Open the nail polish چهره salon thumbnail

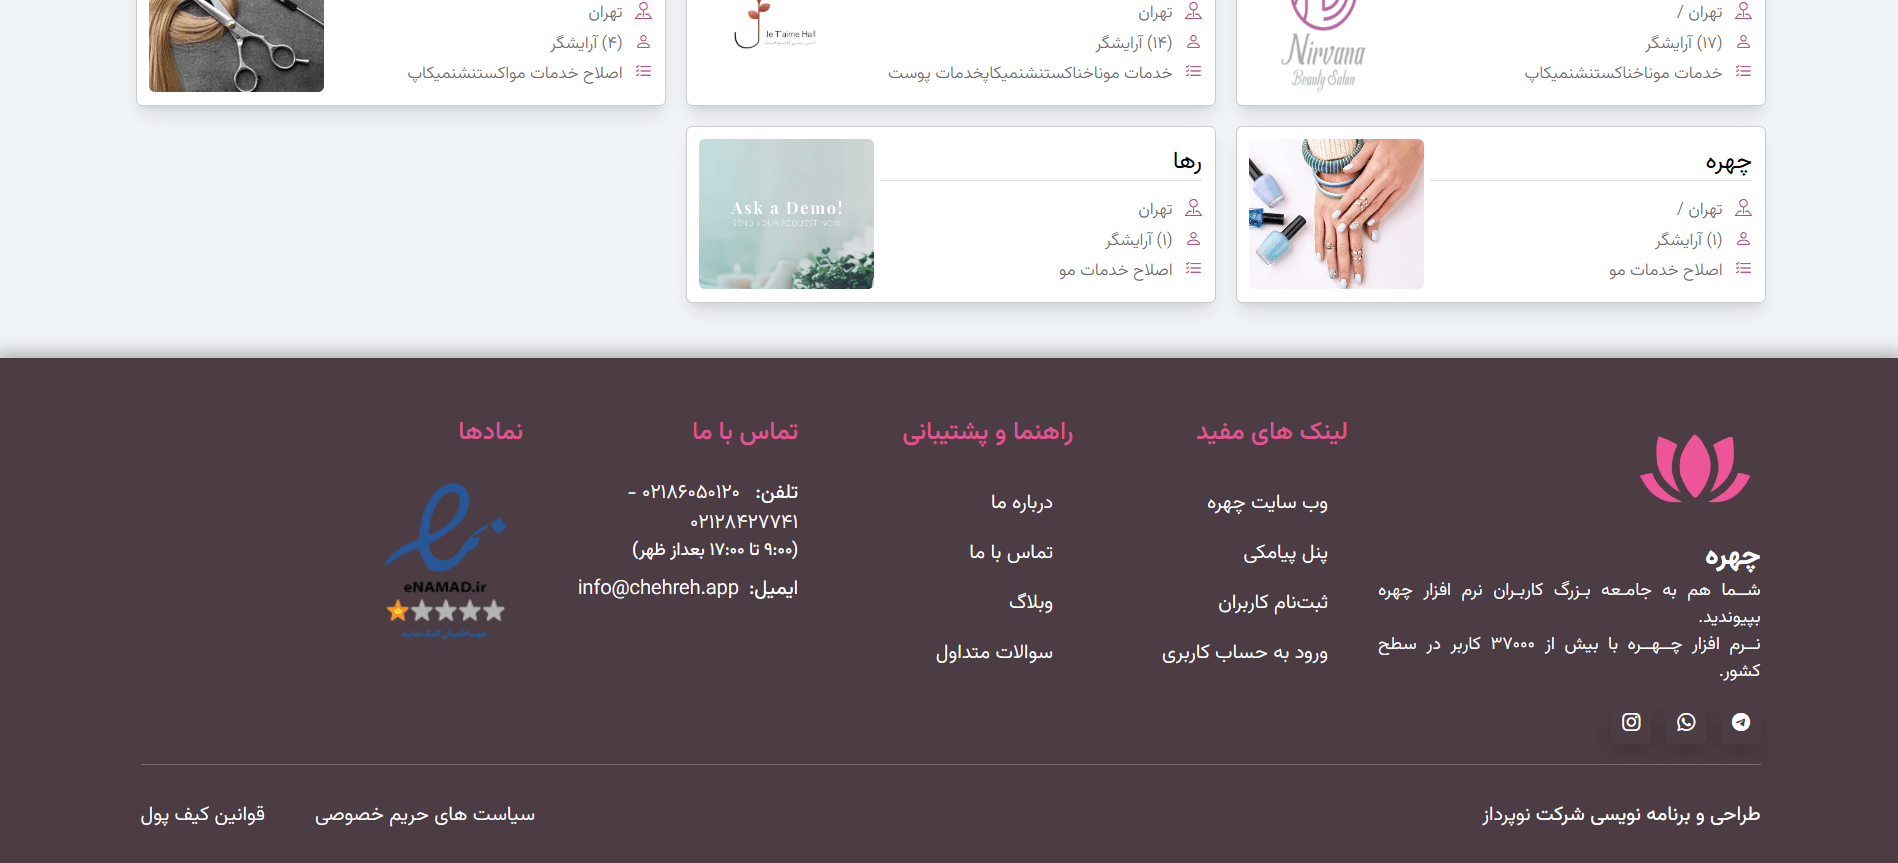pyautogui.click(x=1336, y=214)
